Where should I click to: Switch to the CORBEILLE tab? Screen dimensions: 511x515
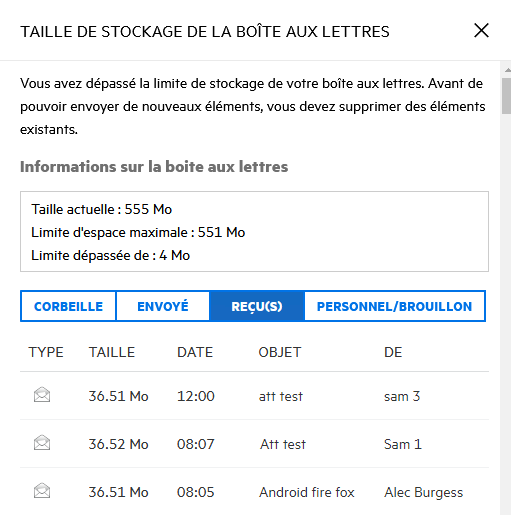point(68,306)
